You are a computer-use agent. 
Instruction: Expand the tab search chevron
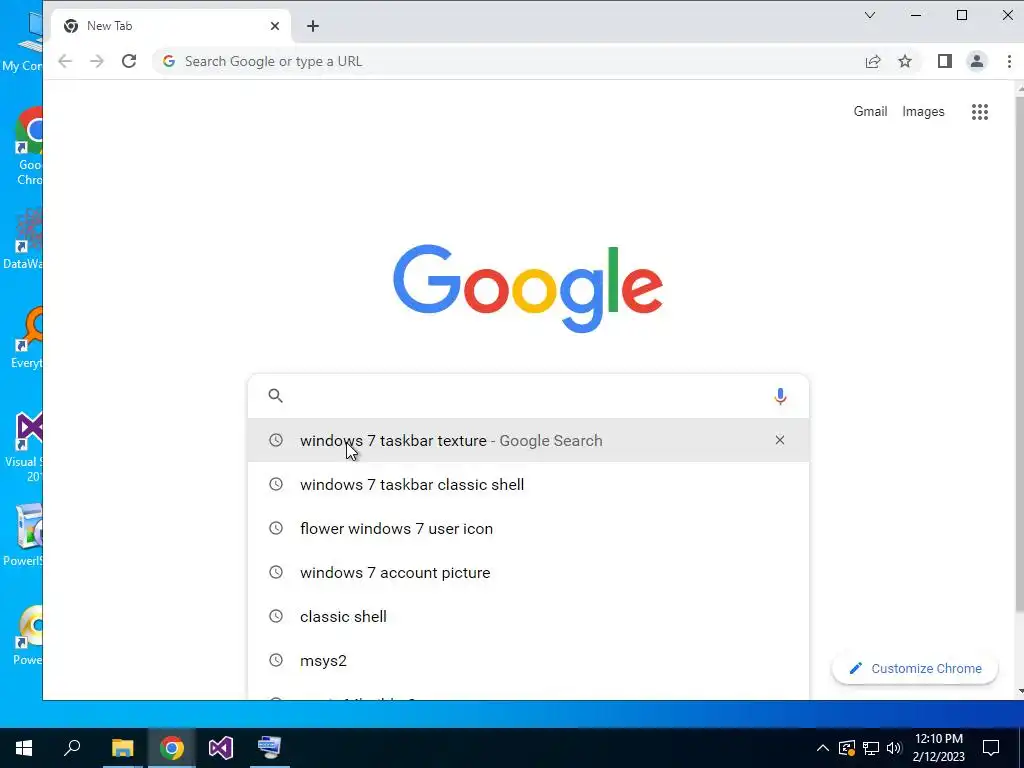(870, 15)
